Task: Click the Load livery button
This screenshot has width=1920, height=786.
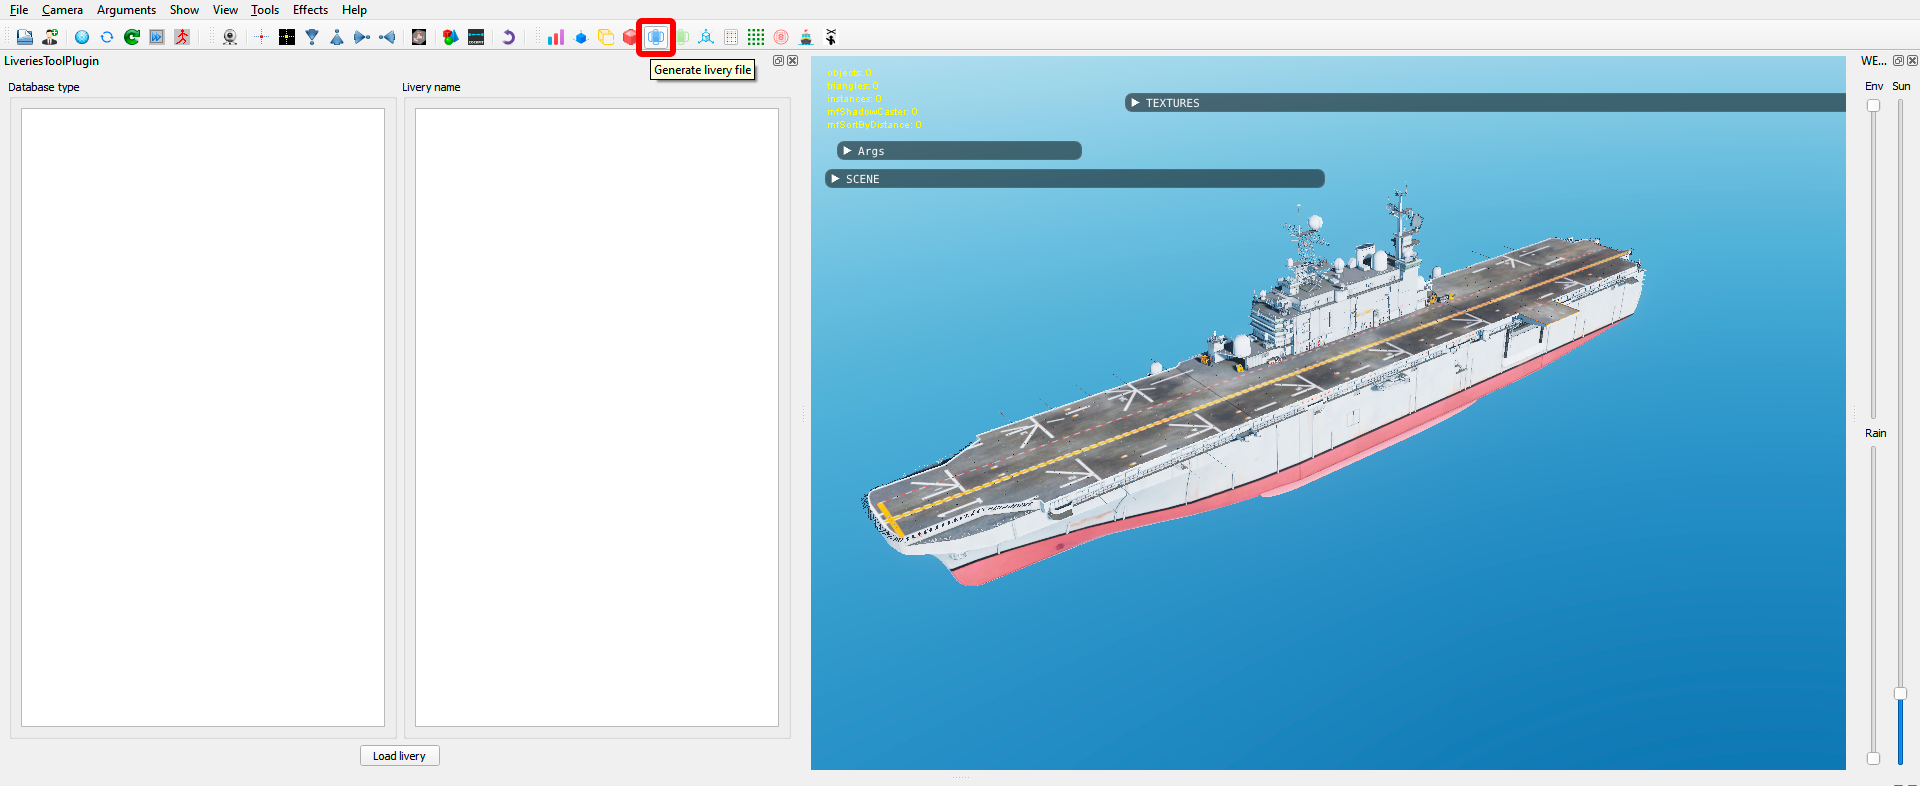Action: 399,756
